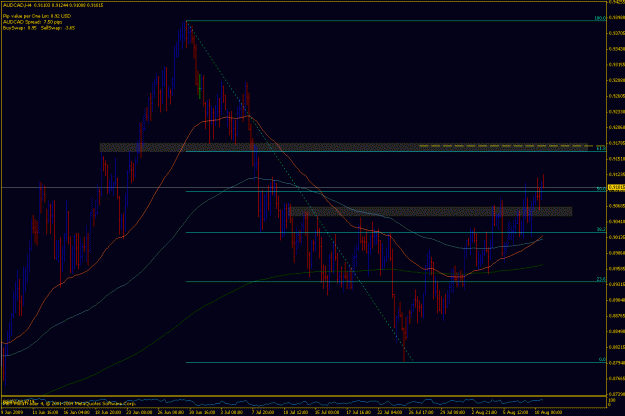Image resolution: width=625 pixels, height=416 pixels.
Task: Select the Fibonacci 100.0 level label
Action: [x=600, y=18]
